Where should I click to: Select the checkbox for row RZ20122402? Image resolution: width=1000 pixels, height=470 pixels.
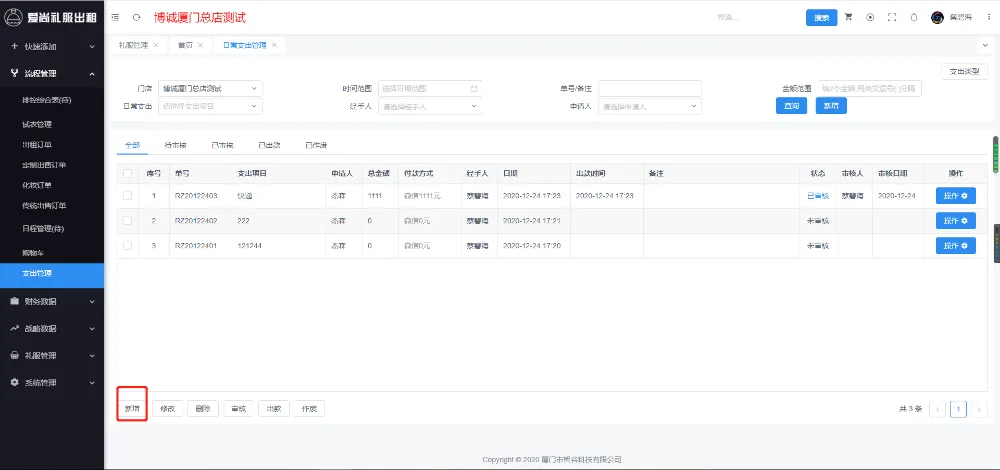pos(127,220)
